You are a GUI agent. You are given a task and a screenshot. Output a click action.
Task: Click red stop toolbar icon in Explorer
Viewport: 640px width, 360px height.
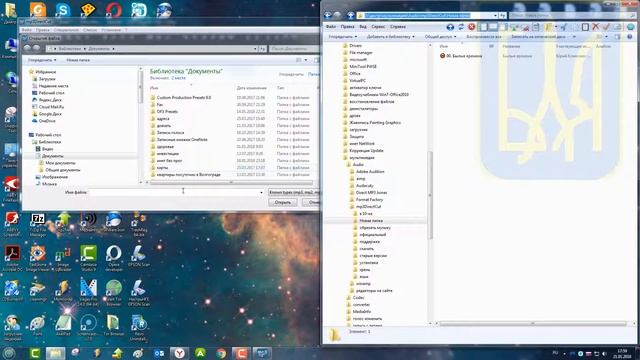tap(471, 27)
